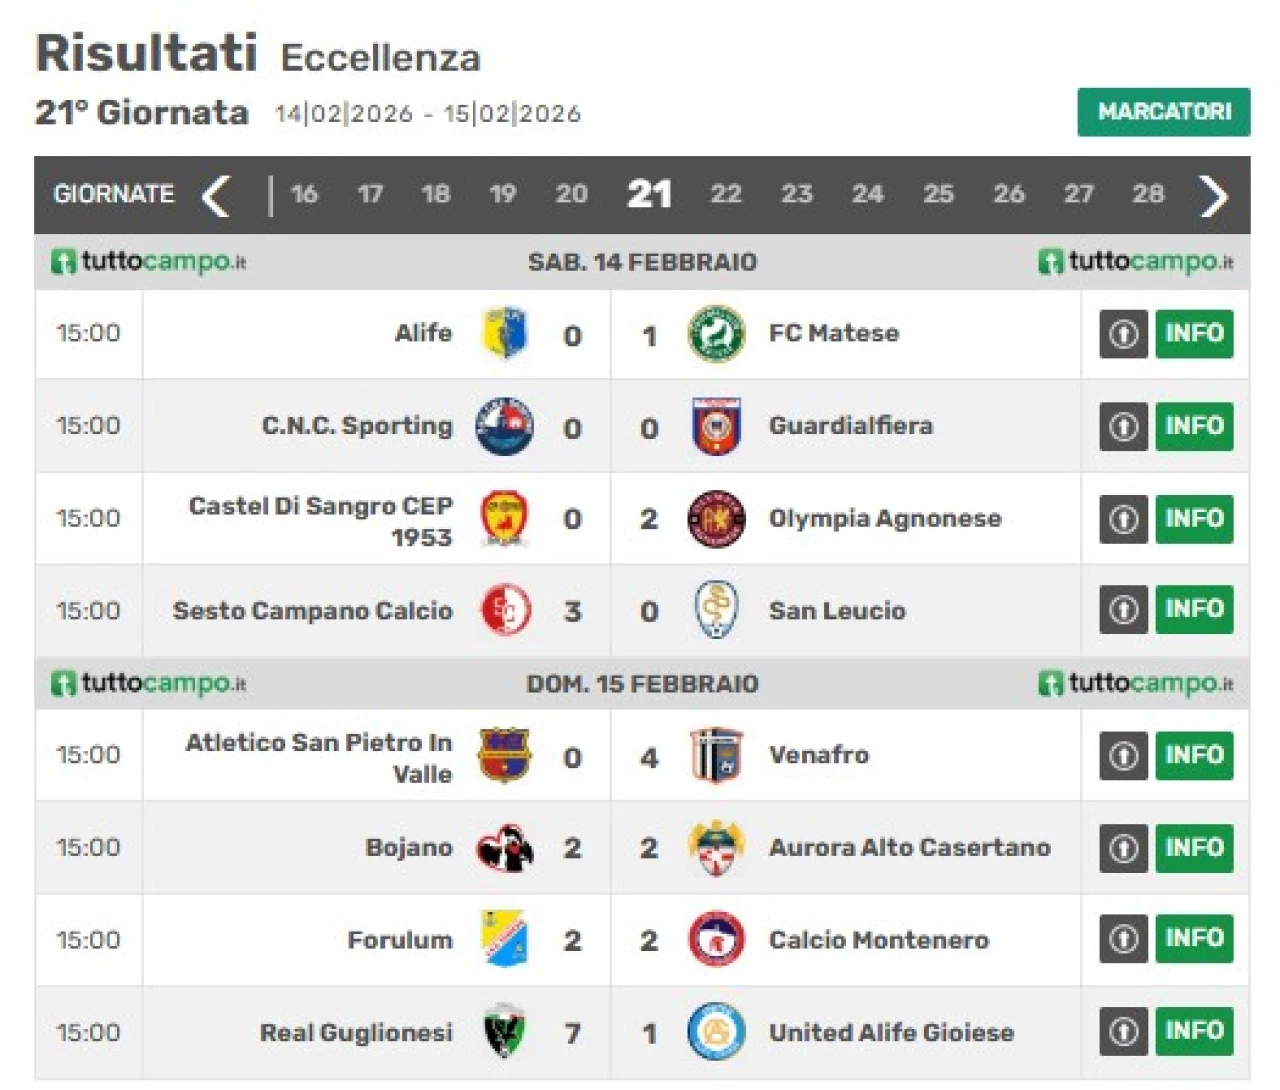Open INFO for Real Guglionesi match
The height and width of the screenshot is (1090, 1280).
click(1194, 1031)
